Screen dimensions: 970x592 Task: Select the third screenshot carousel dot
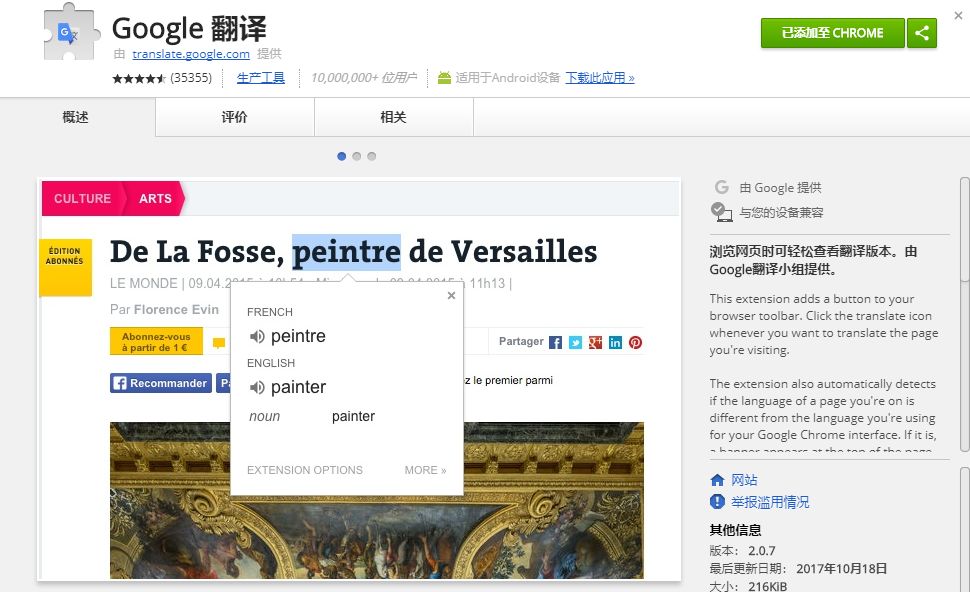(371, 157)
